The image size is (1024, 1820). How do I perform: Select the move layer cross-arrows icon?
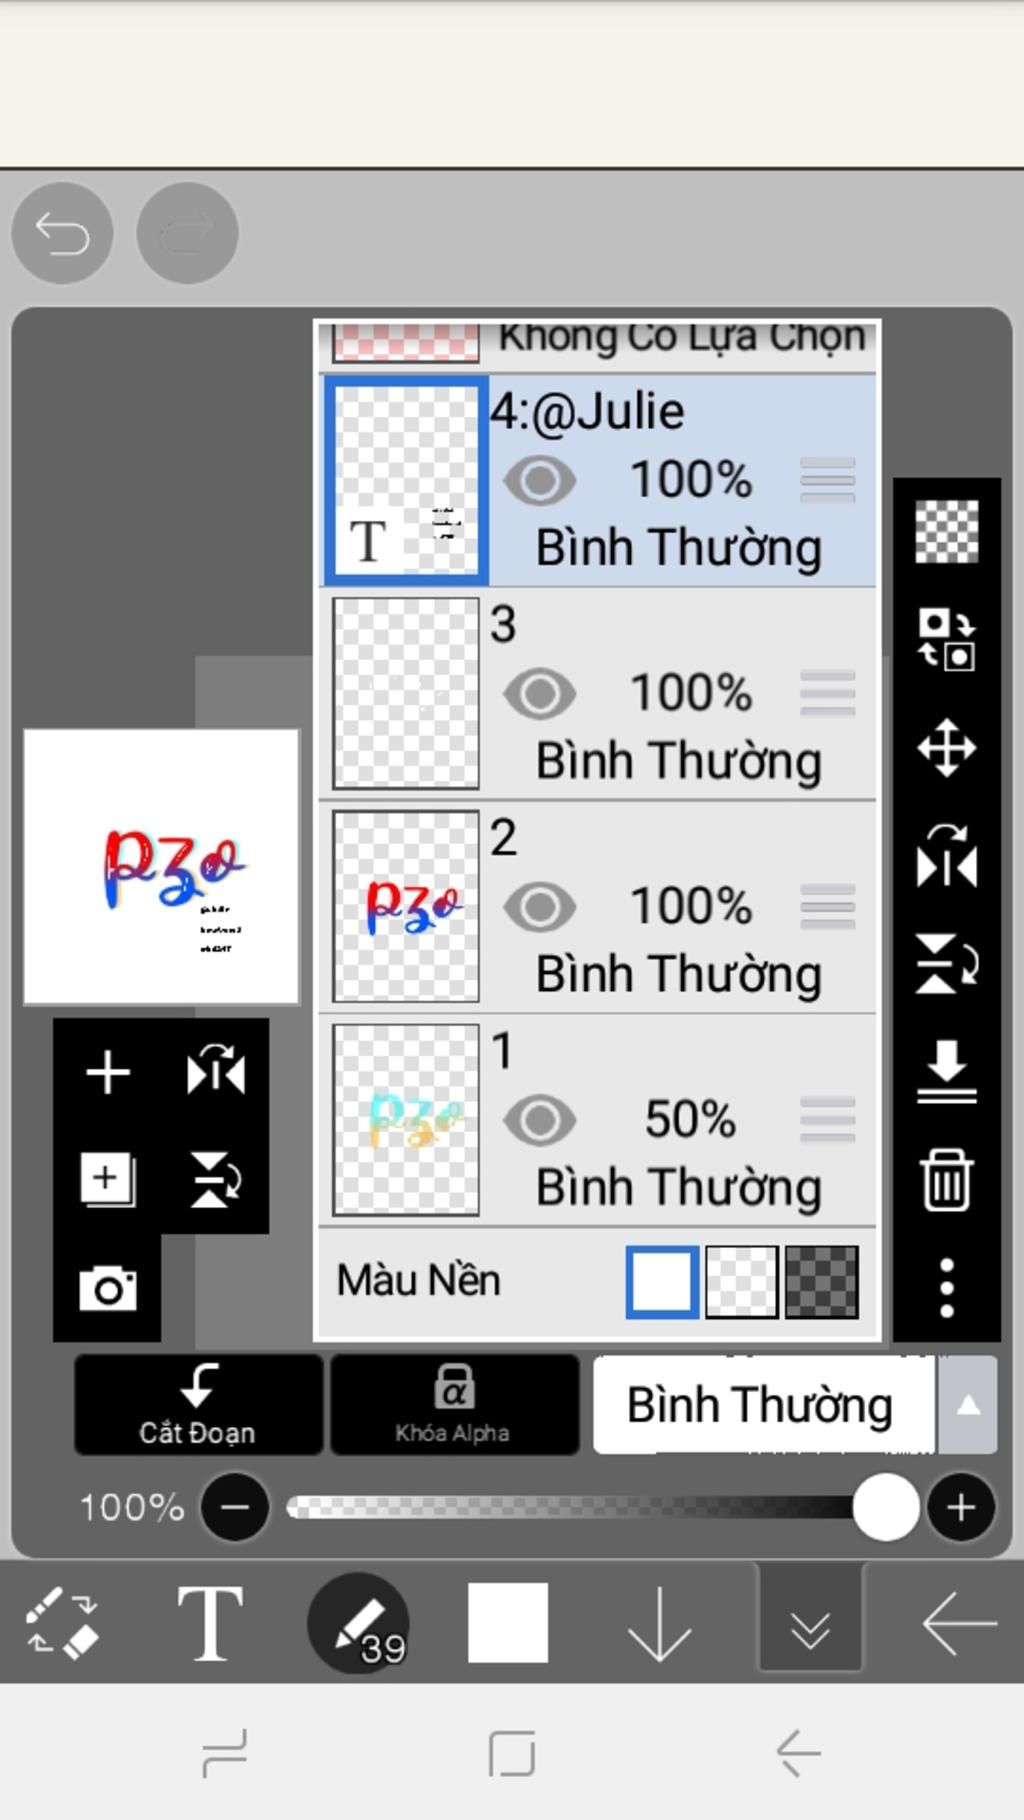946,747
